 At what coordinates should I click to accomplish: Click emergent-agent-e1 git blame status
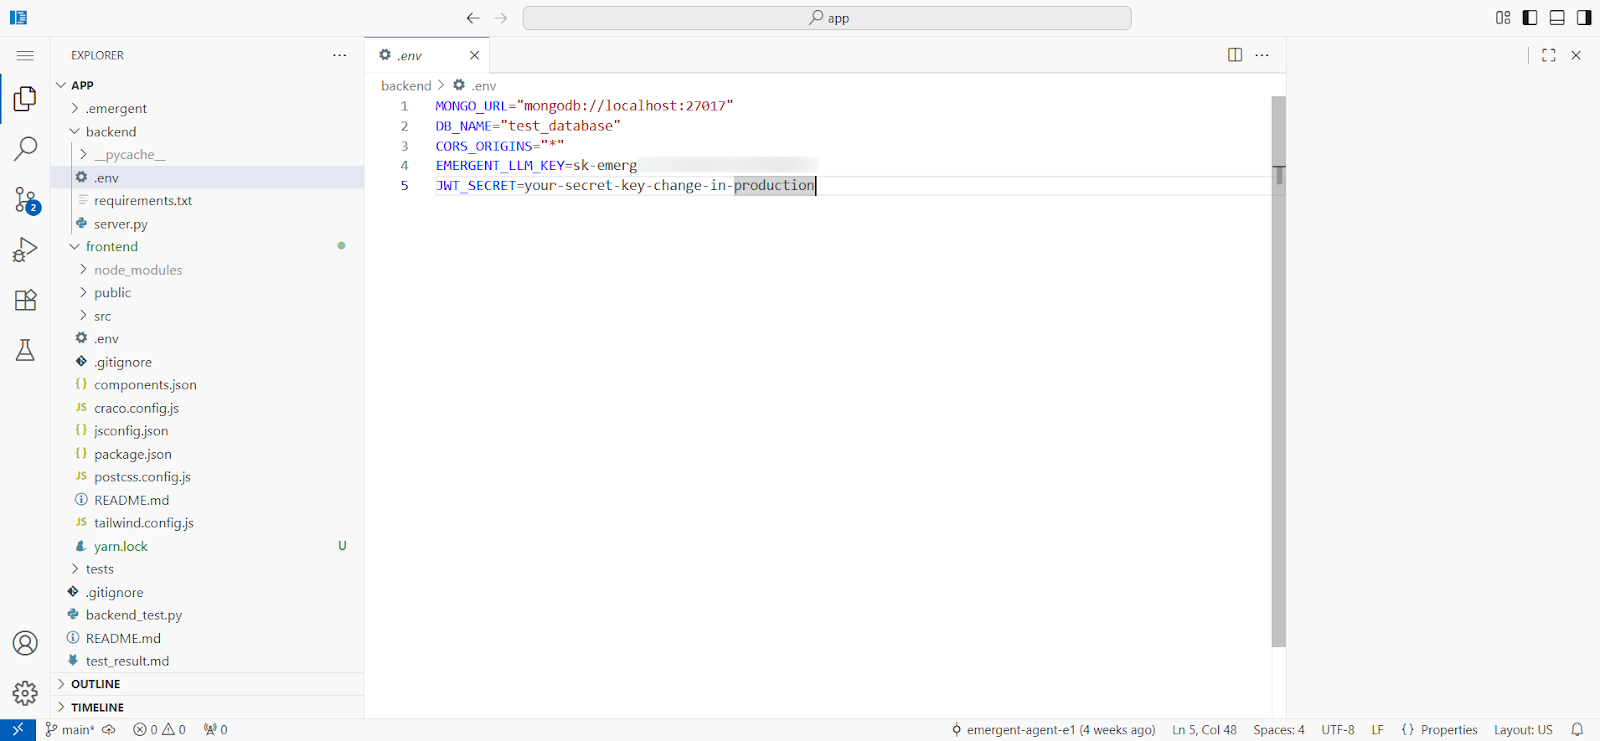[1053, 730]
